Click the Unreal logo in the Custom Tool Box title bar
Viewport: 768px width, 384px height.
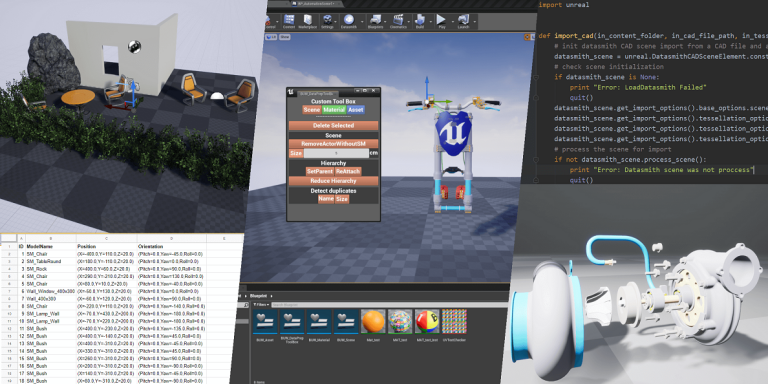coord(291,92)
